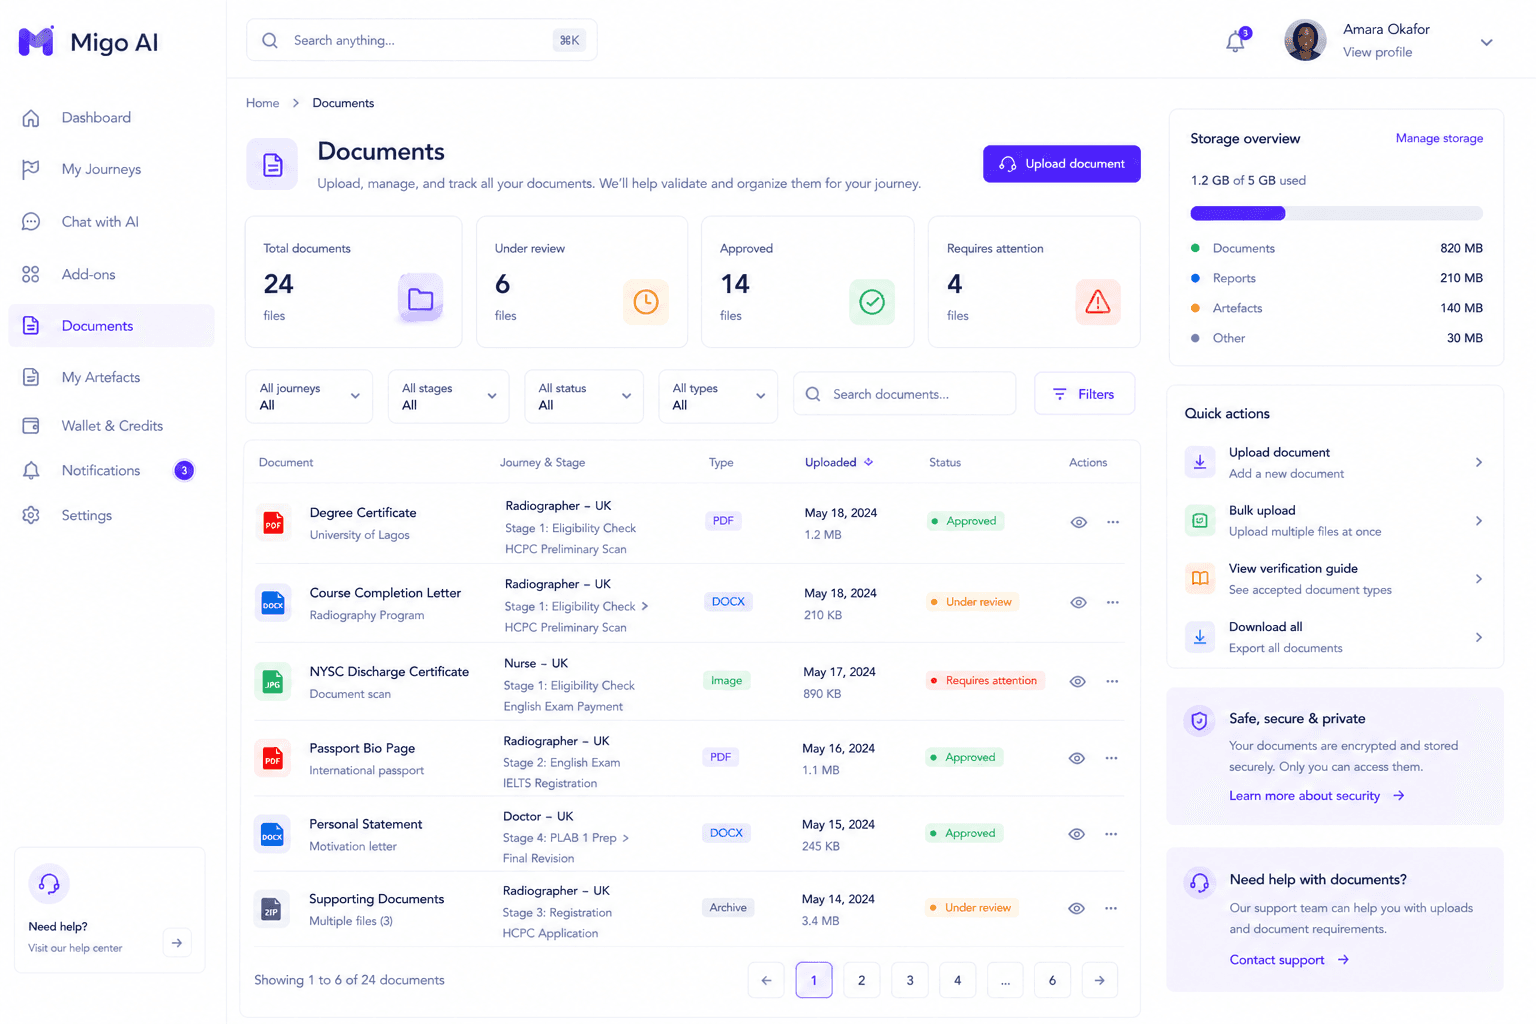Focus the Search documents field
Screen dimensions: 1536x1024
click(904, 394)
